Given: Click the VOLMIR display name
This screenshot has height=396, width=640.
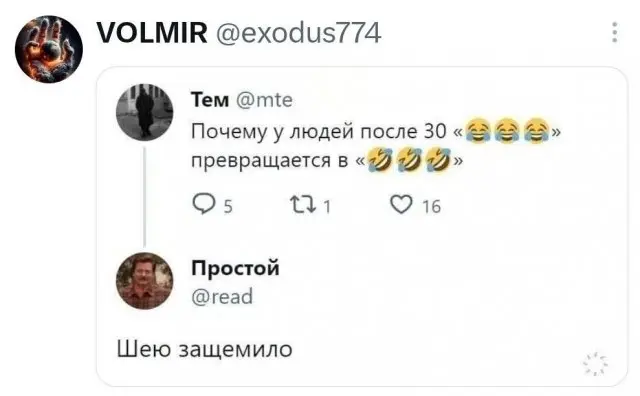Looking at the screenshot, I should tap(152, 33).
